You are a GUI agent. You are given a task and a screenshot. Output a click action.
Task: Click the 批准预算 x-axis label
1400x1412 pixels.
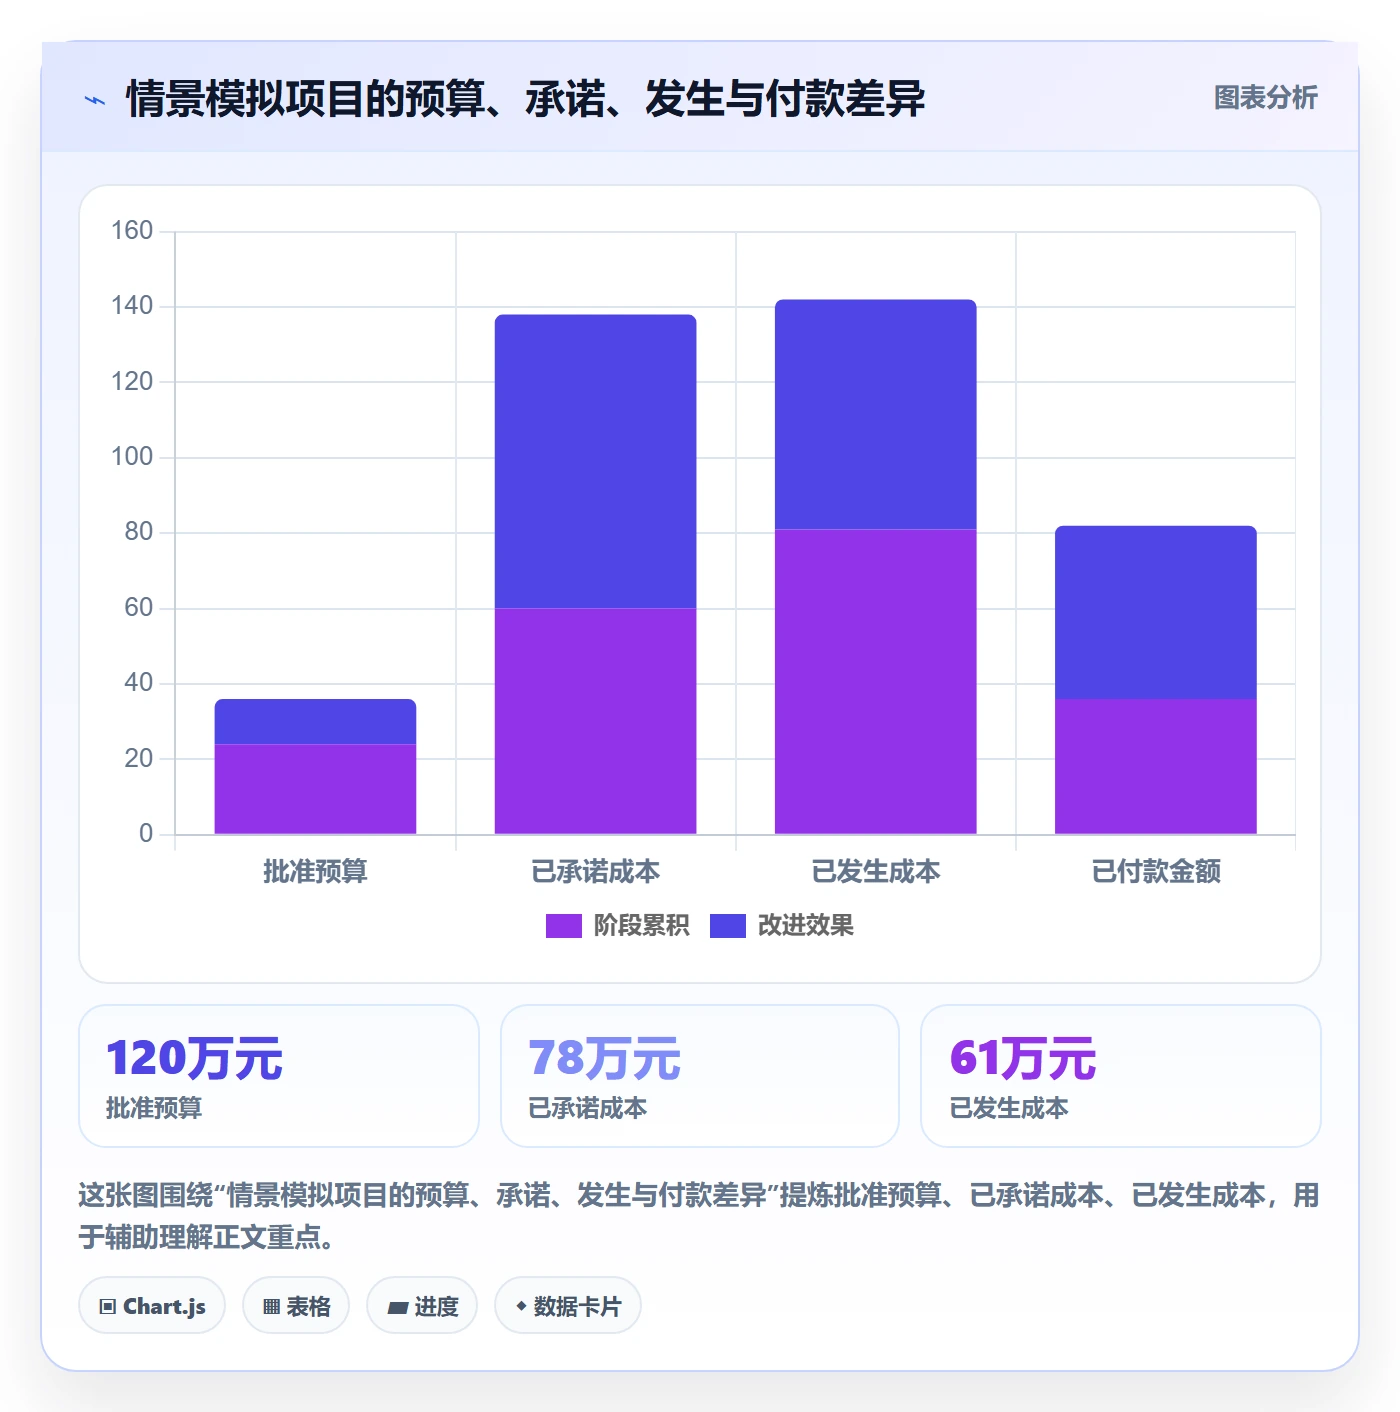tap(315, 871)
